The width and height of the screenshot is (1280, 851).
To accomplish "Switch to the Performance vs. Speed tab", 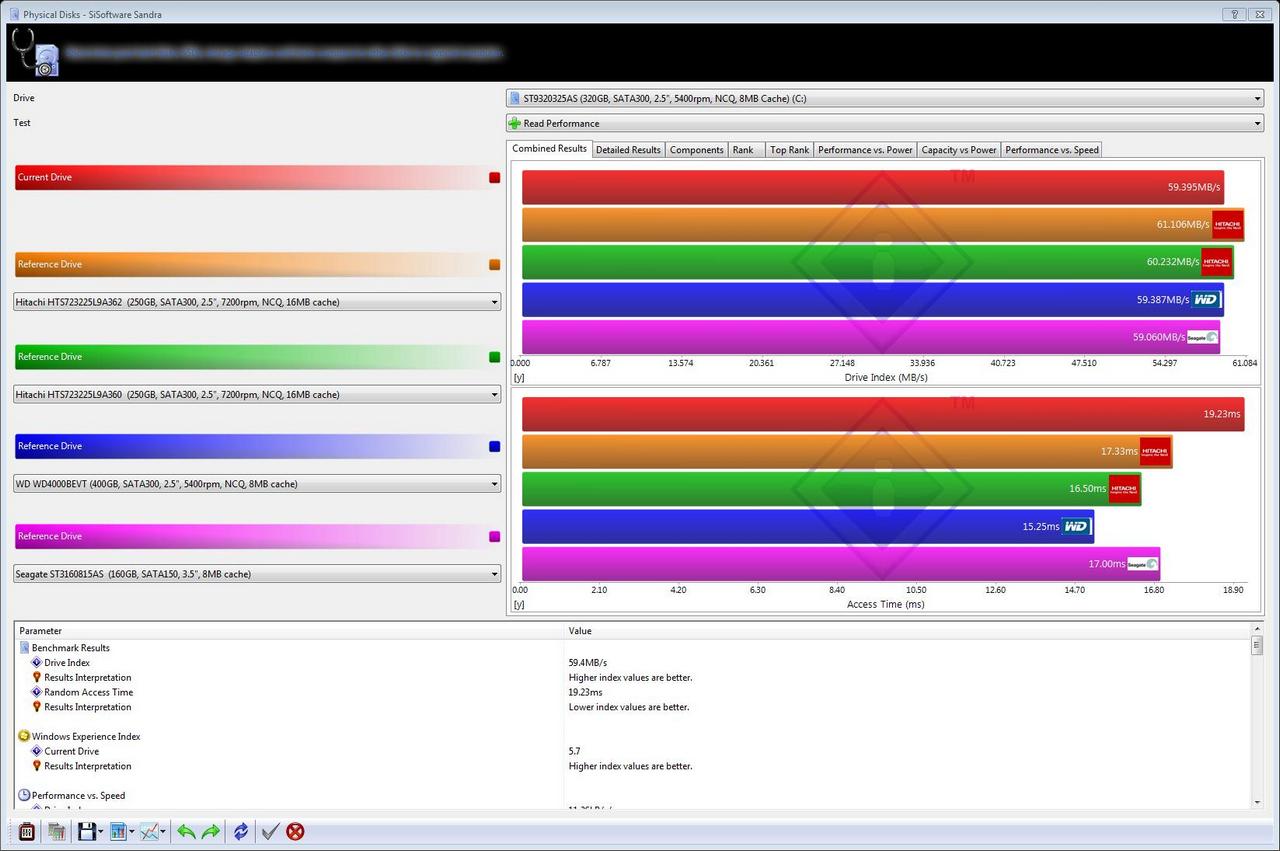I will pyautogui.click(x=1052, y=150).
